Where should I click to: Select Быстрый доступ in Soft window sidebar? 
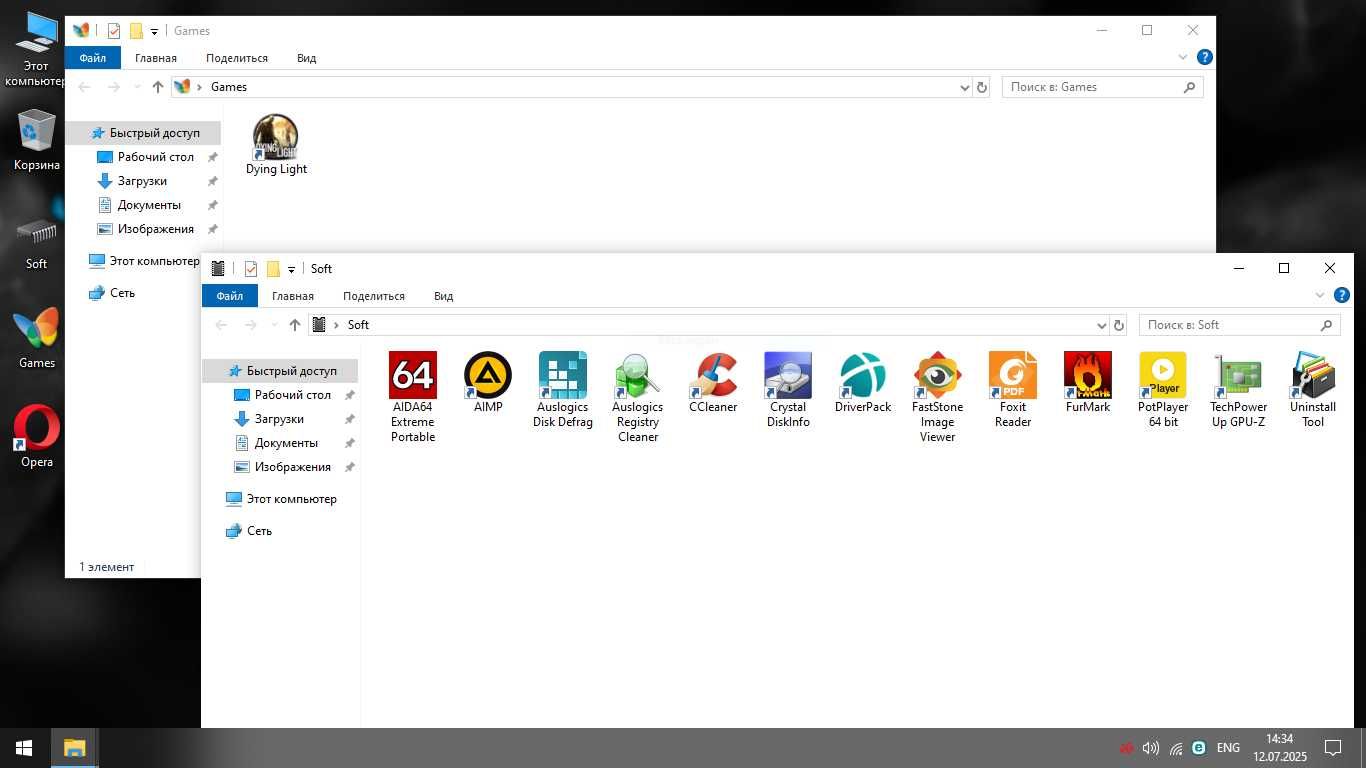pos(280,371)
